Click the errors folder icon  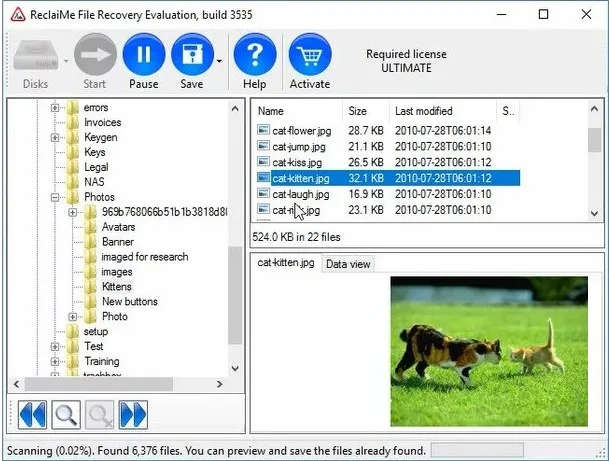coord(73,108)
